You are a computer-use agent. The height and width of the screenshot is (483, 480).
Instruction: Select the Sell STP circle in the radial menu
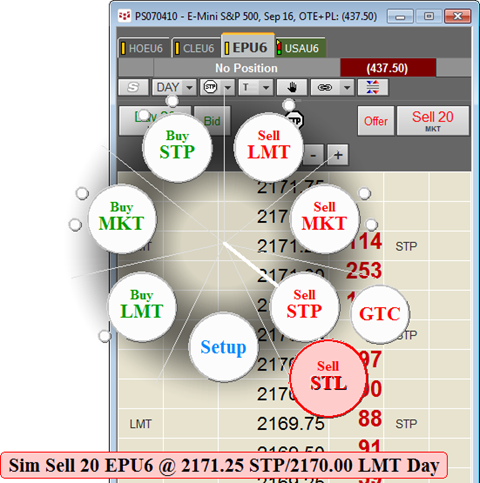tap(304, 307)
